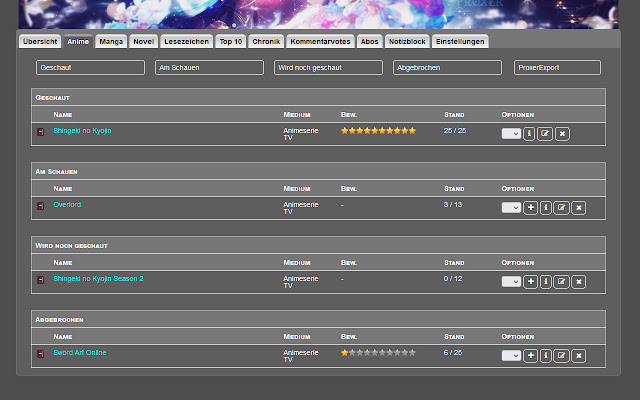This screenshot has height=400, width=640.
Task: Open the options dropdown for Sword Art Online
Action: point(511,355)
